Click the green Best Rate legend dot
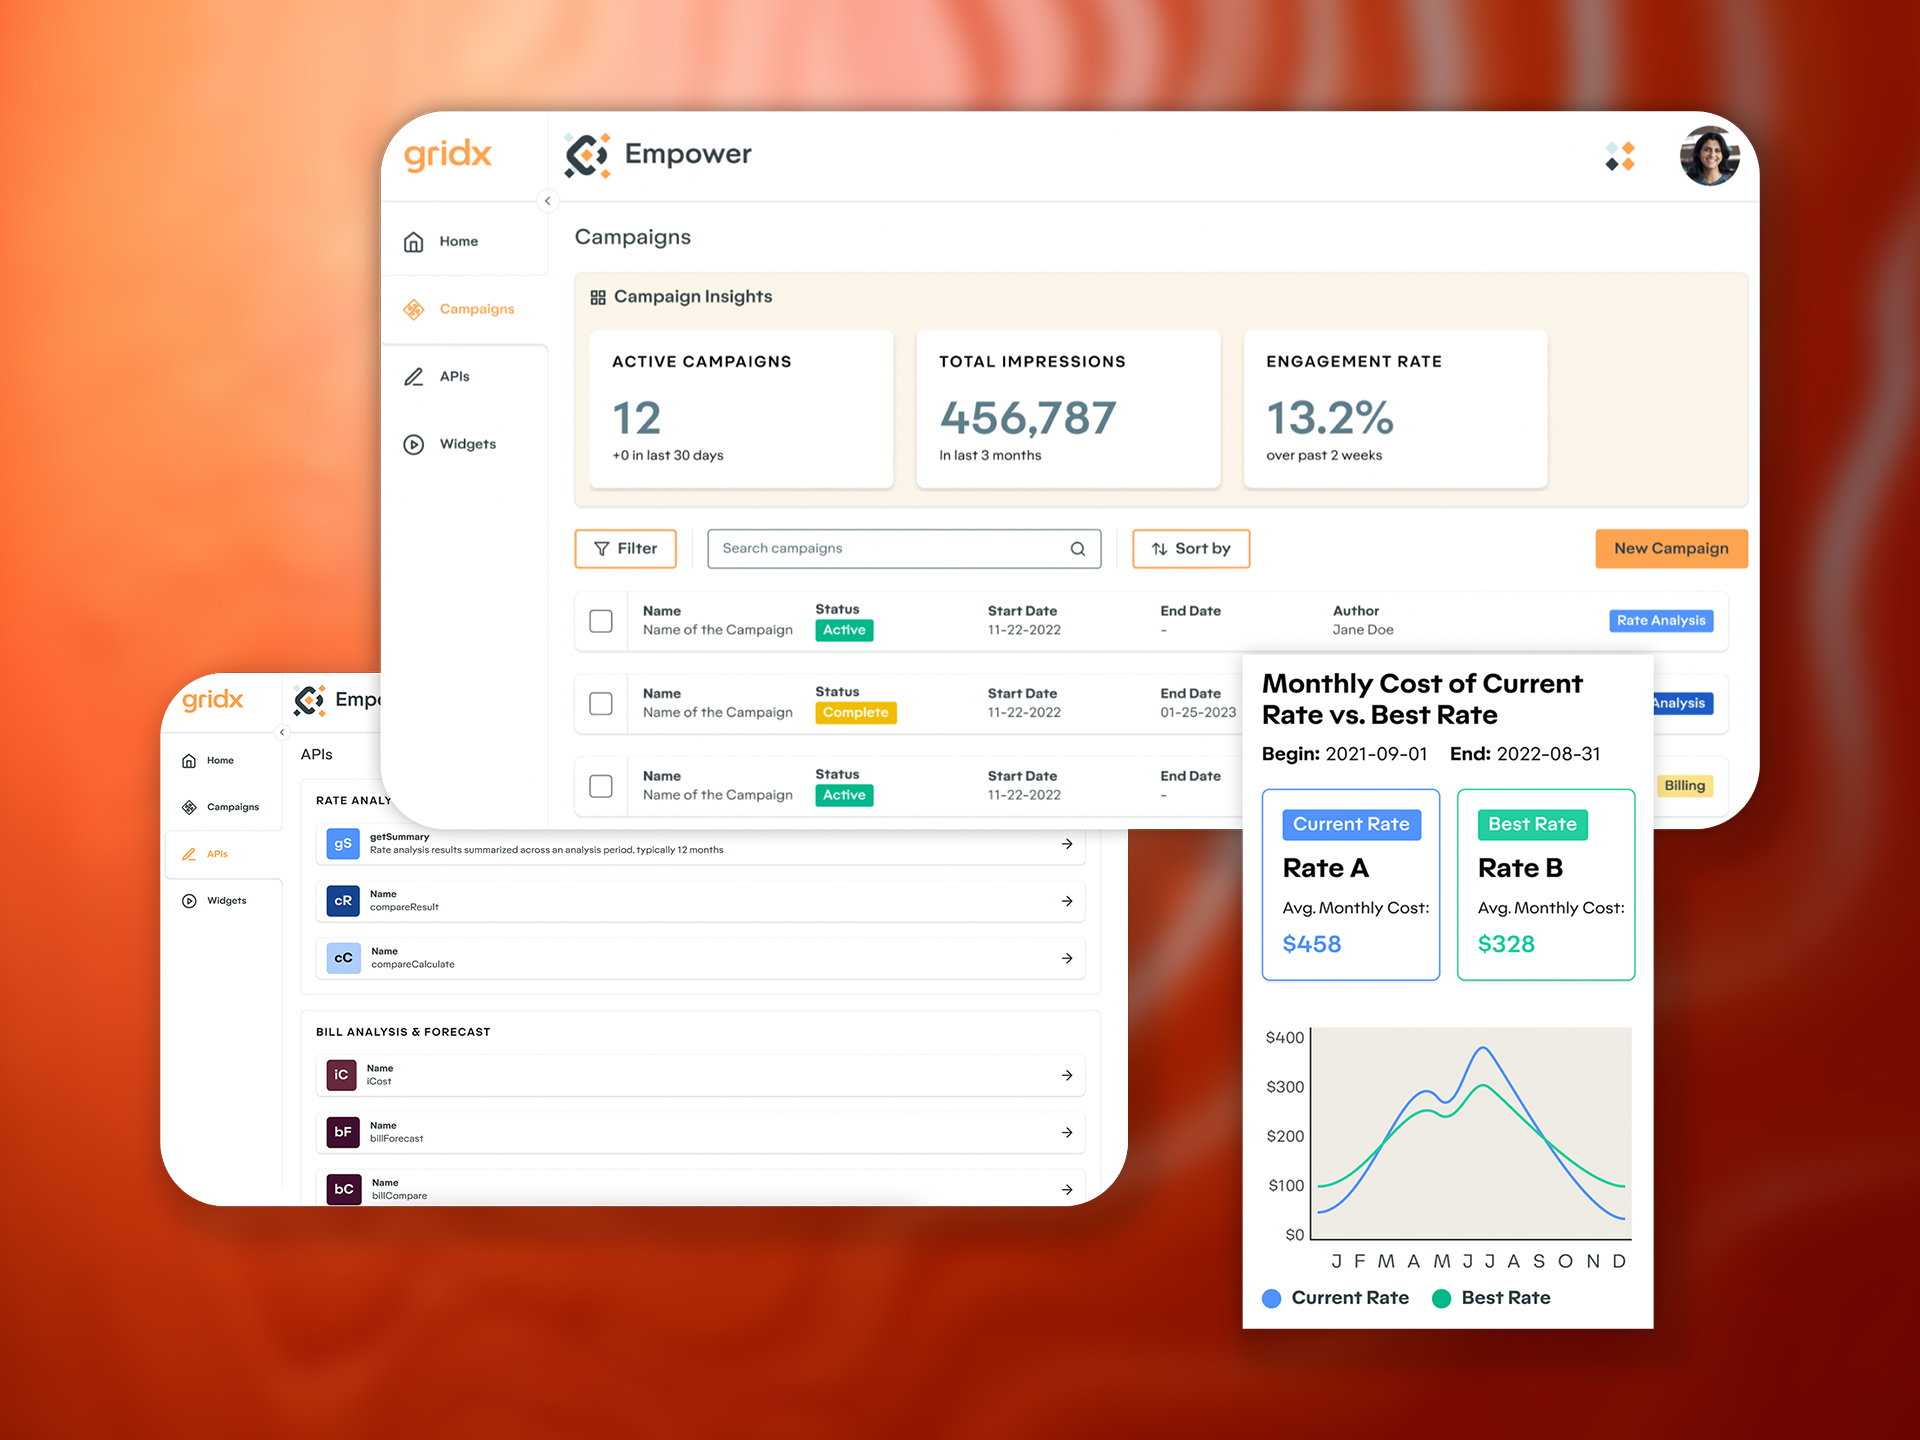This screenshot has width=1920, height=1440. (1442, 1298)
